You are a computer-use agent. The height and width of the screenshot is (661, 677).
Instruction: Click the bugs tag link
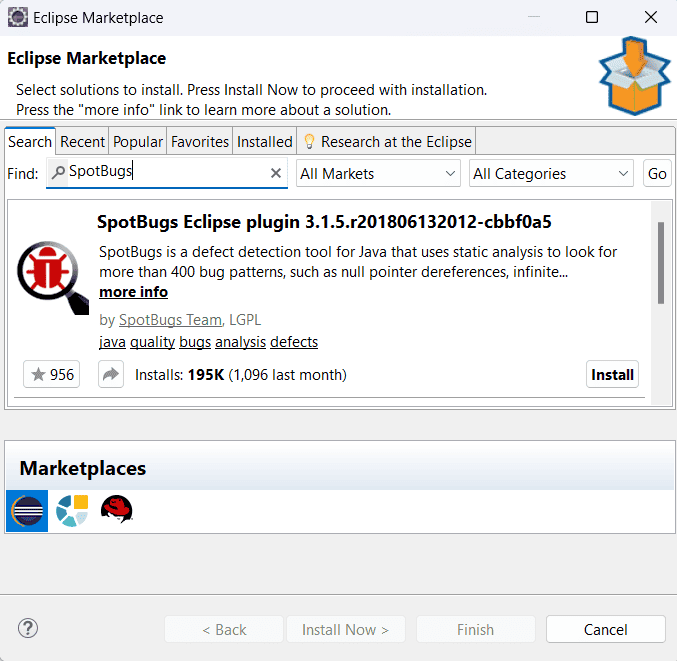click(x=195, y=342)
